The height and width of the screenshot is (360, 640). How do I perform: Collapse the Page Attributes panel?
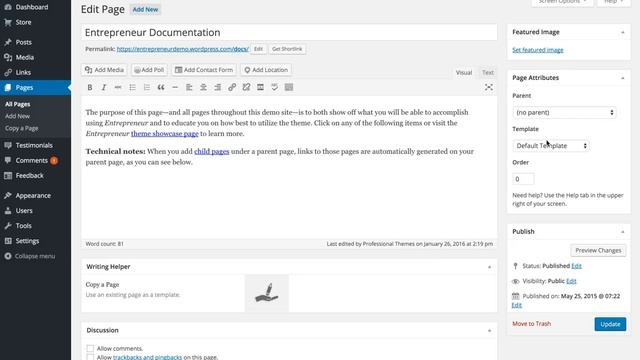pyautogui.click(x=622, y=78)
